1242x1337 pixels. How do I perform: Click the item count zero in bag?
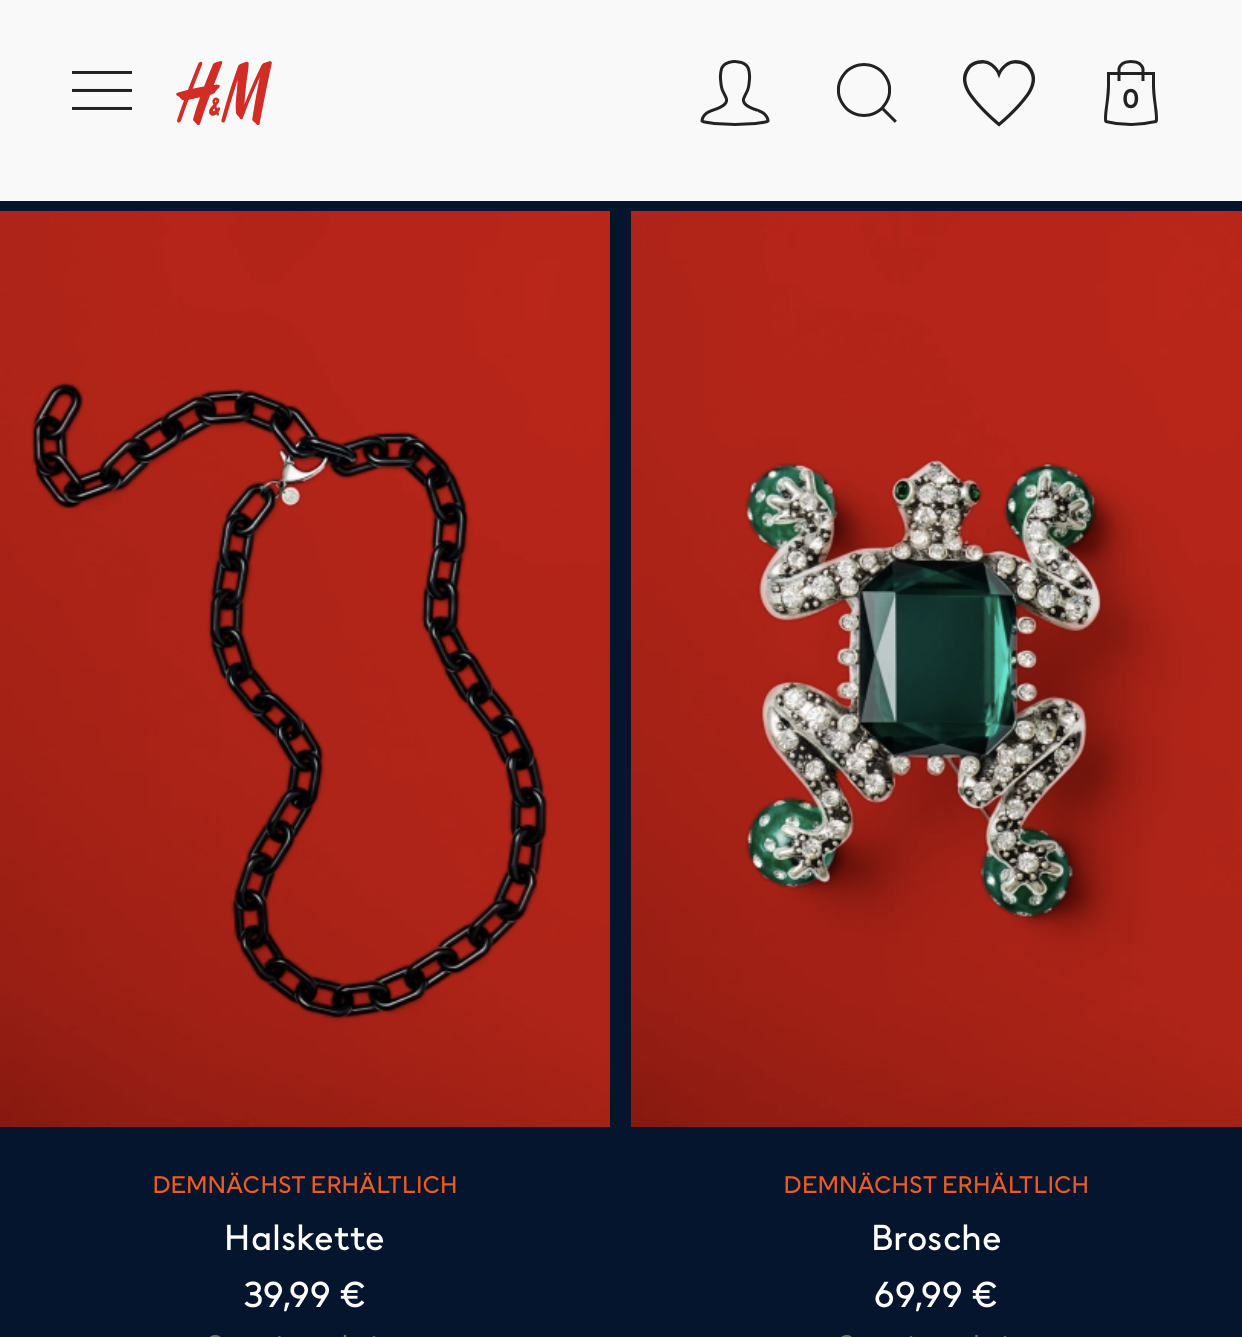click(1131, 99)
